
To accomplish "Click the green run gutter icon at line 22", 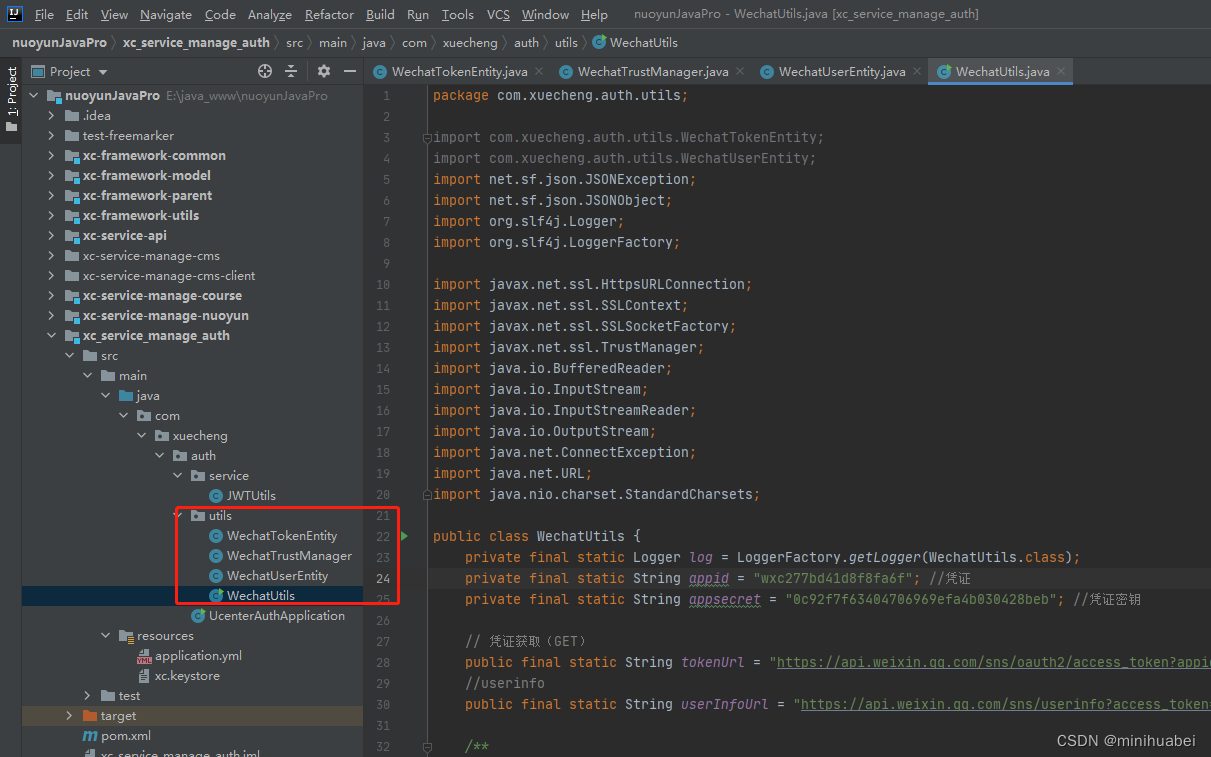I will tap(405, 536).
